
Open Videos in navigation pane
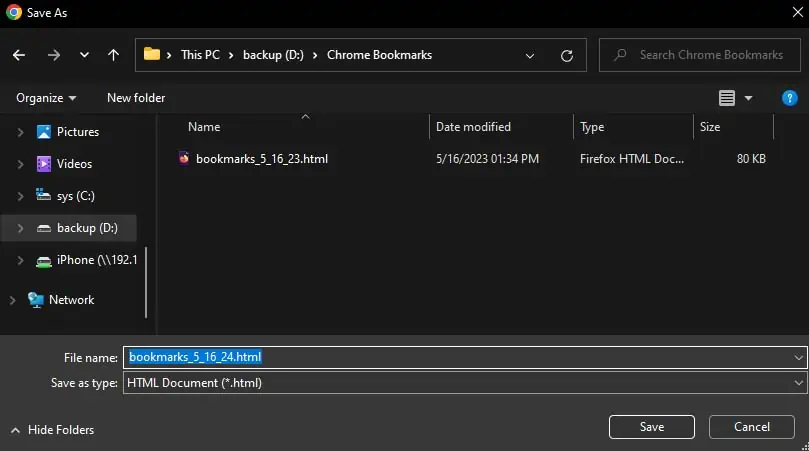coord(74,164)
